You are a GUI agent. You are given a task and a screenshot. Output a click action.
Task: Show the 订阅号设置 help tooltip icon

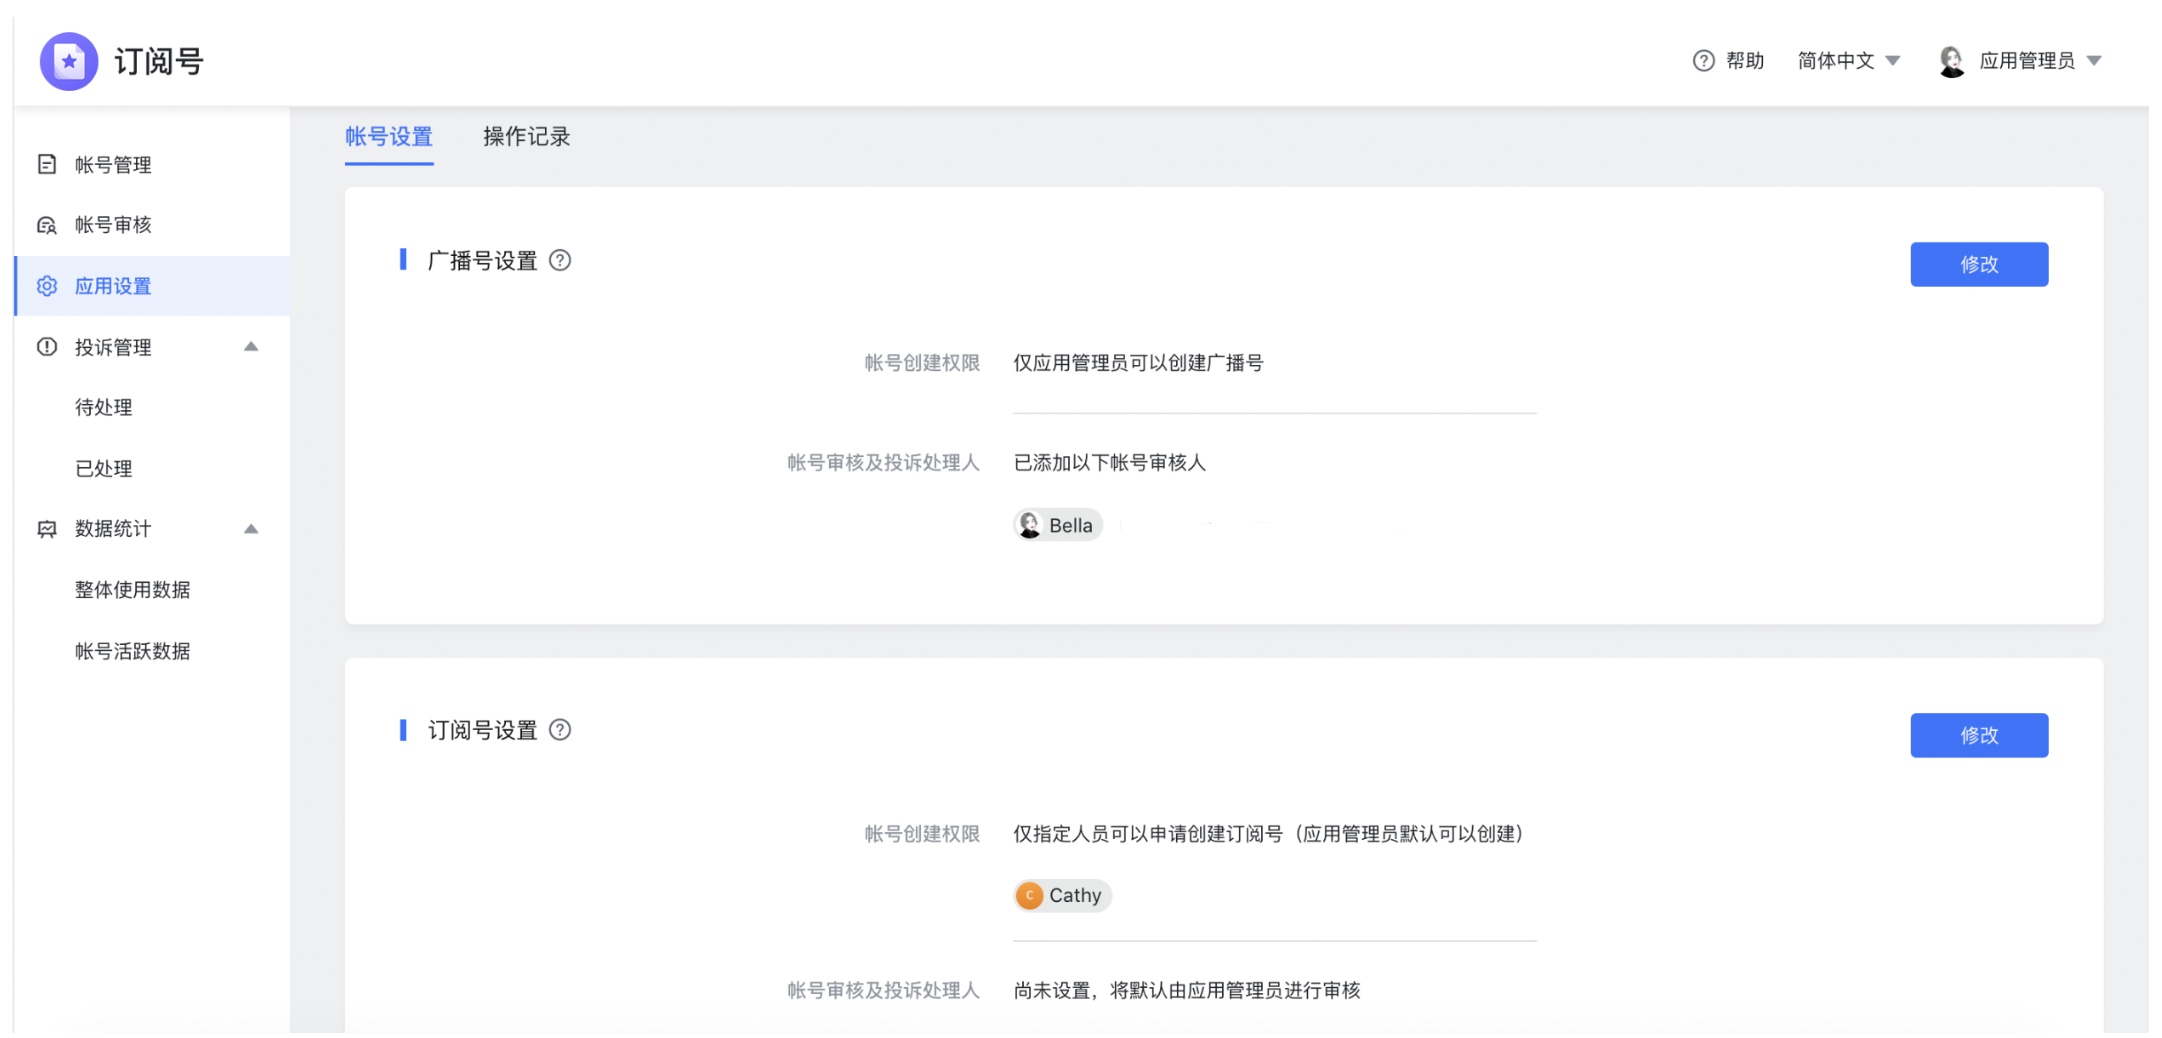pos(560,730)
